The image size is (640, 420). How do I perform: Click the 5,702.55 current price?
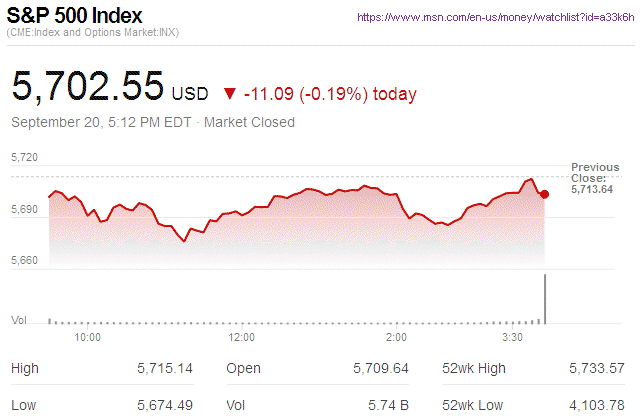pyautogui.click(x=87, y=86)
